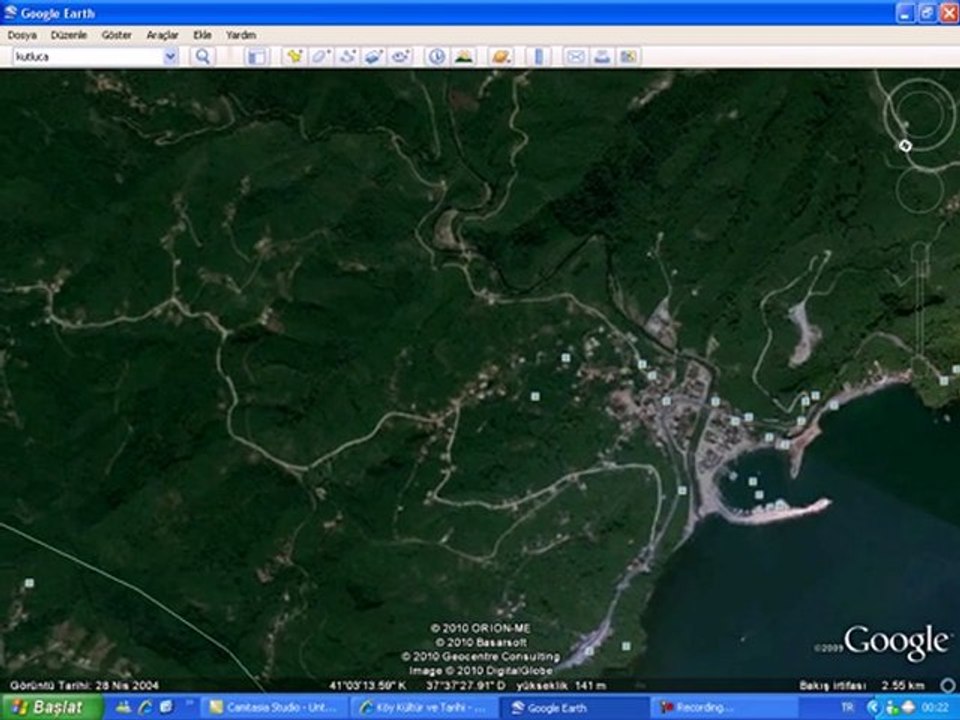Click the top of the zoom slider
This screenshot has width=960, height=720.
920,251
